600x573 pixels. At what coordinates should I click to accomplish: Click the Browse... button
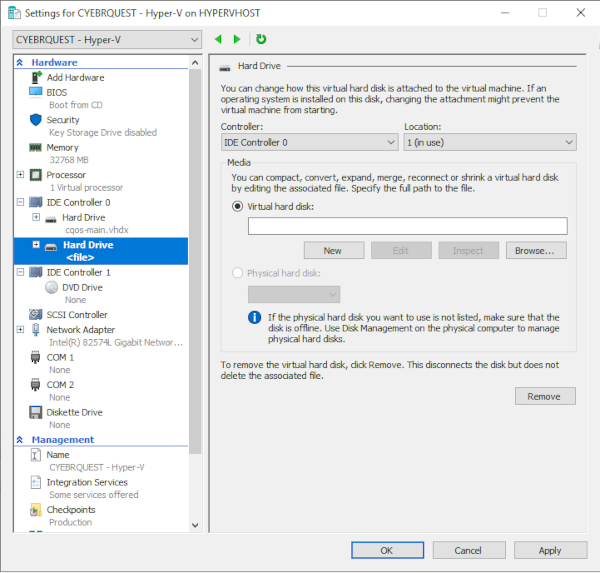coord(536,251)
